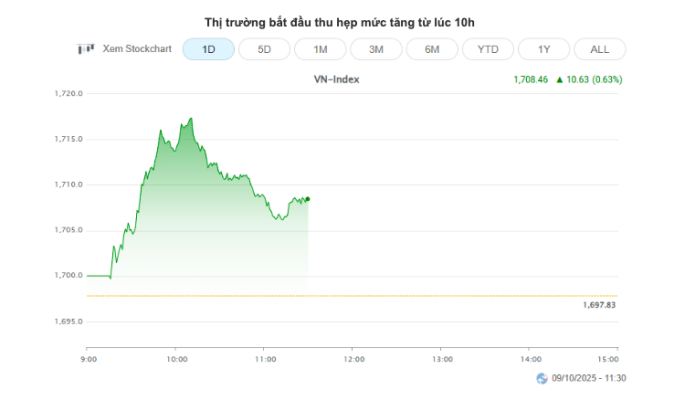Click the chart headline about thu hẹp mức tăng
Screen dimensions: 685x400
click(x=342, y=19)
